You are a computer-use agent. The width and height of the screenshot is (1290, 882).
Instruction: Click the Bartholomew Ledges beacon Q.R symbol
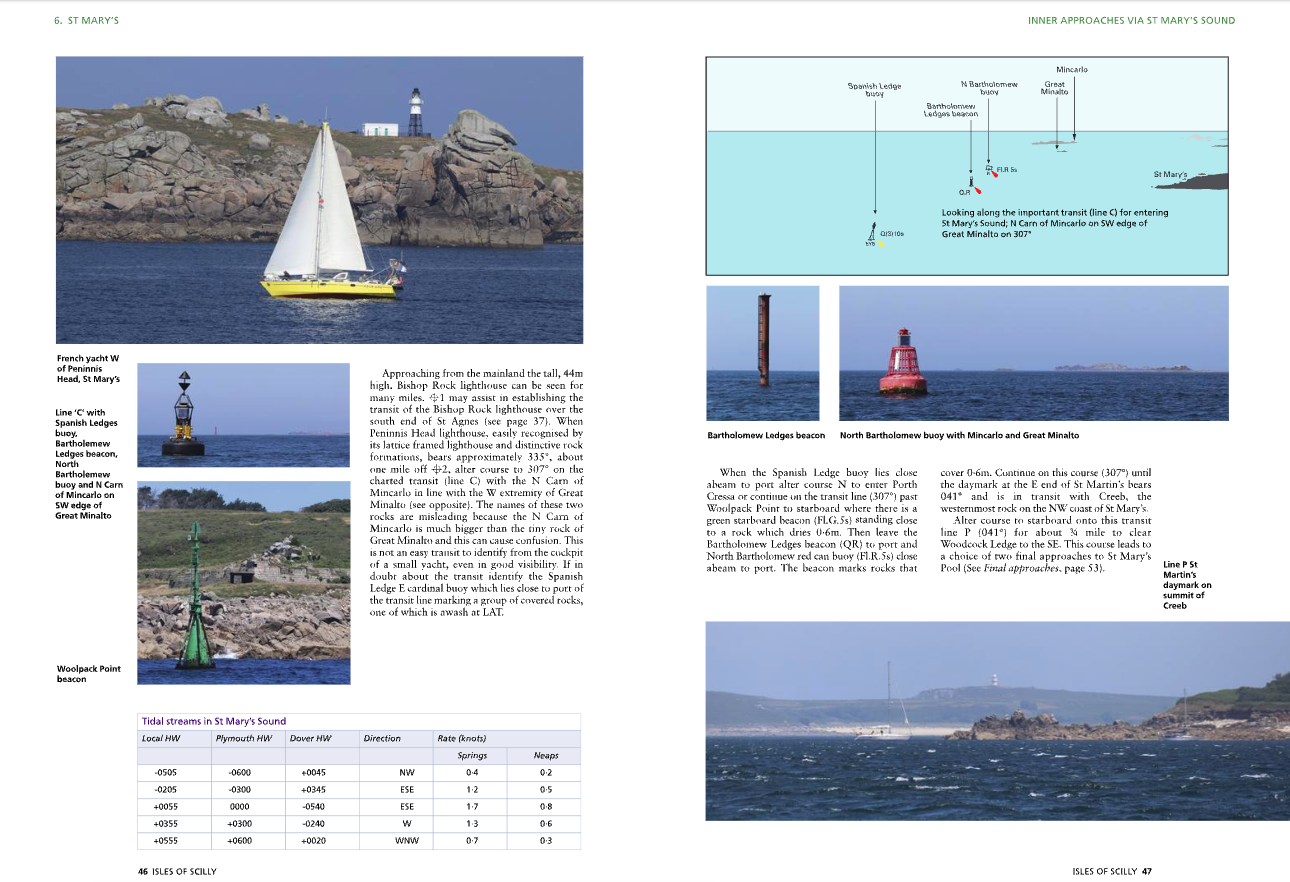point(971,183)
